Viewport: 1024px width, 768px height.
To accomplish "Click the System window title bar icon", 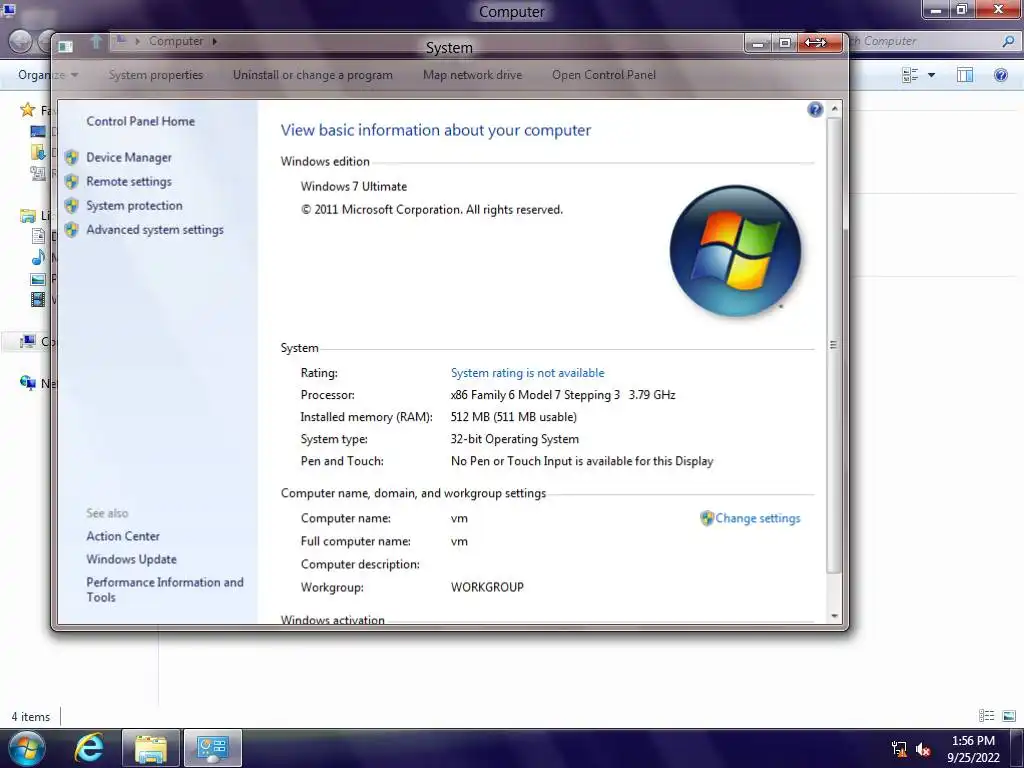I will click(x=65, y=46).
